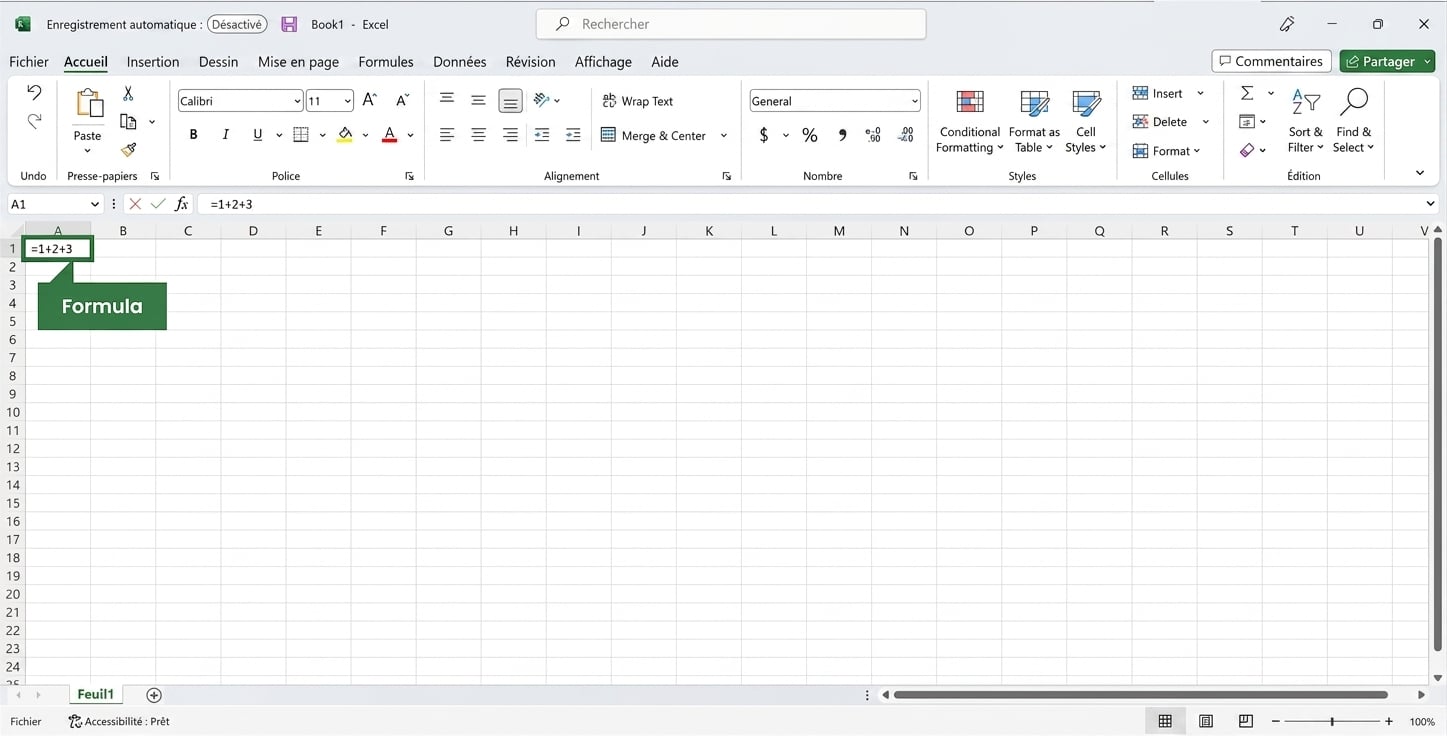Switch to the Révision tab
Image resolution: width=1447 pixels, height=736 pixels.
pyautogui.click(x=531, y=61)
